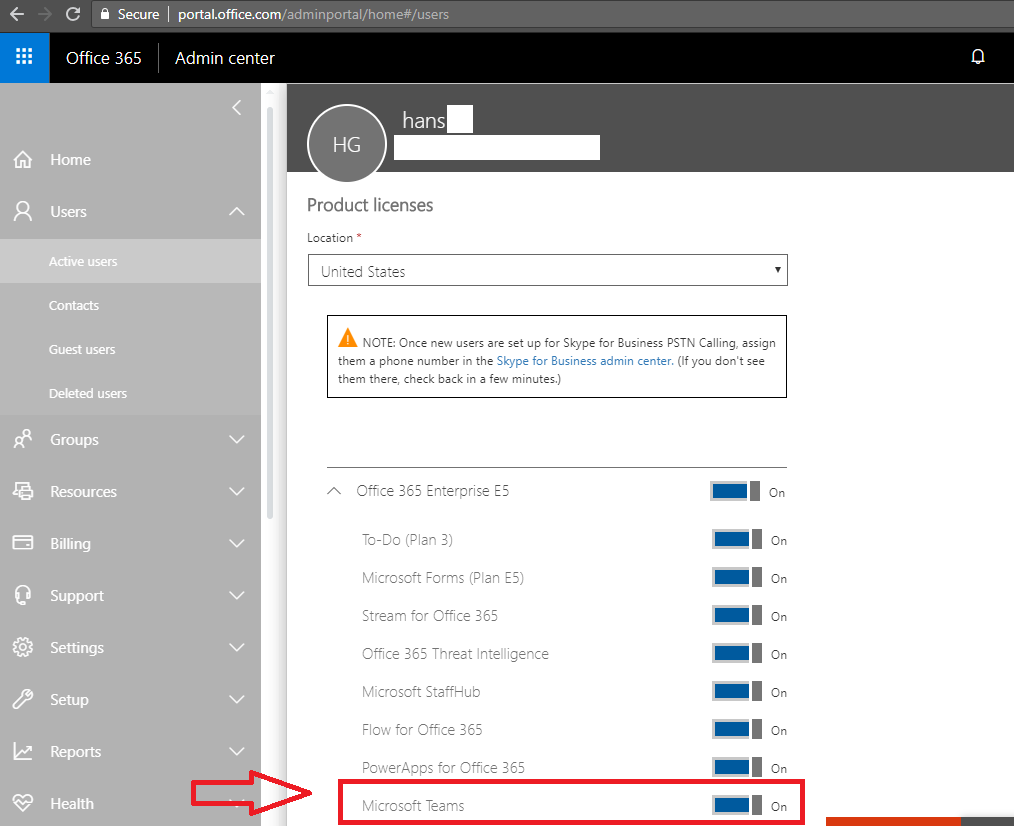Click the Home house icon
The height and width of the screenshot is (826, 1014).
(x=23, y=159)
